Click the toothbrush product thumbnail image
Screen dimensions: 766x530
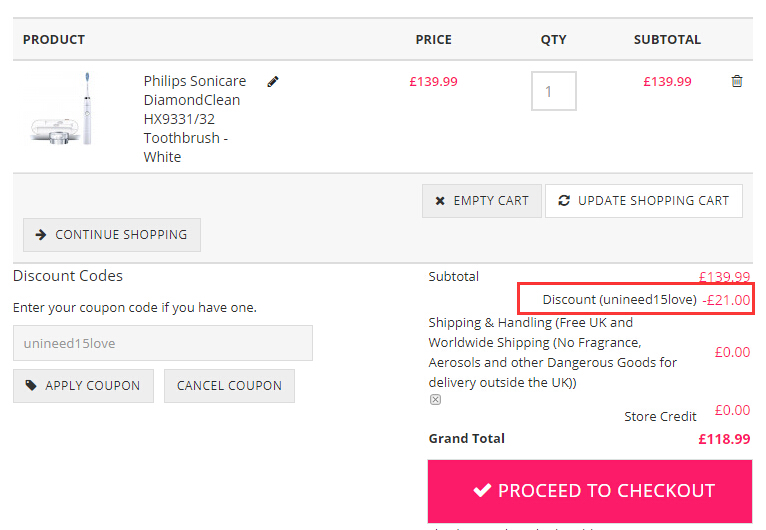click(61, 108)
